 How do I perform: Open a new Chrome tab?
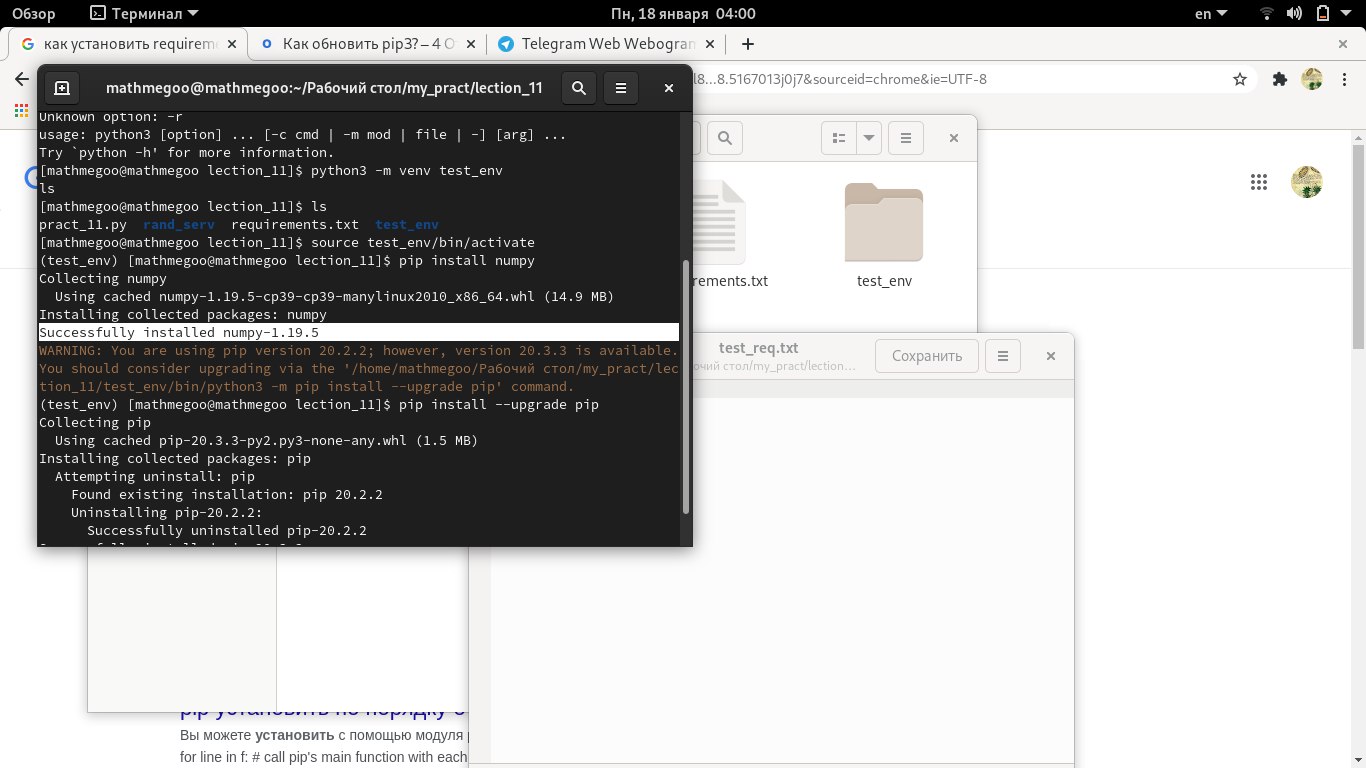[x=747, y=44]
